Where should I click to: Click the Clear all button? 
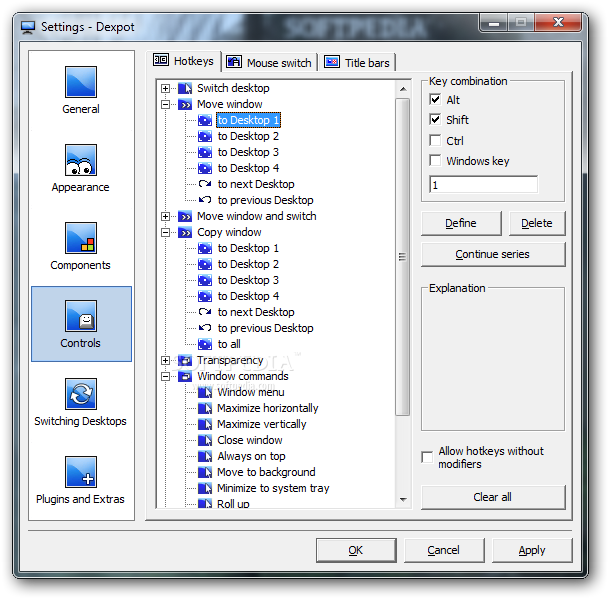tap(493, 497)
